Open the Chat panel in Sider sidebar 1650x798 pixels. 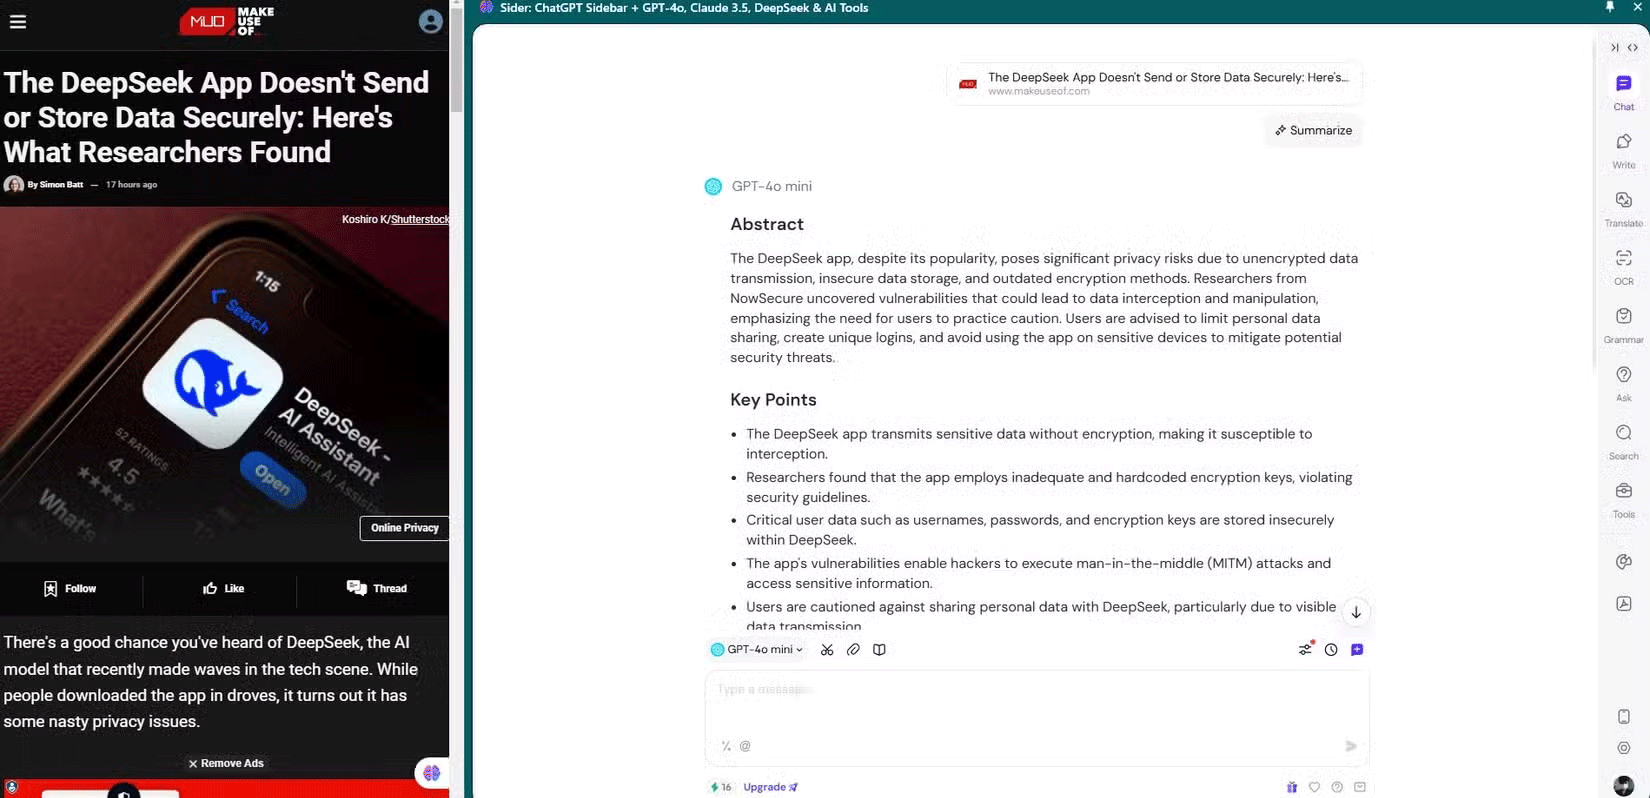tap(1623, 91)
